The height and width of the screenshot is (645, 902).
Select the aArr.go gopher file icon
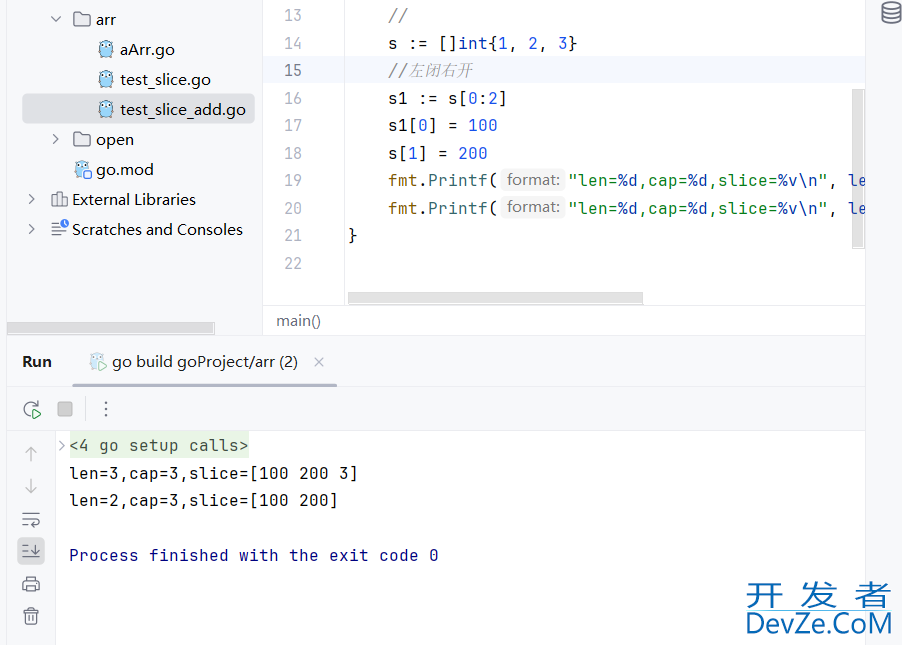point(106,49)
